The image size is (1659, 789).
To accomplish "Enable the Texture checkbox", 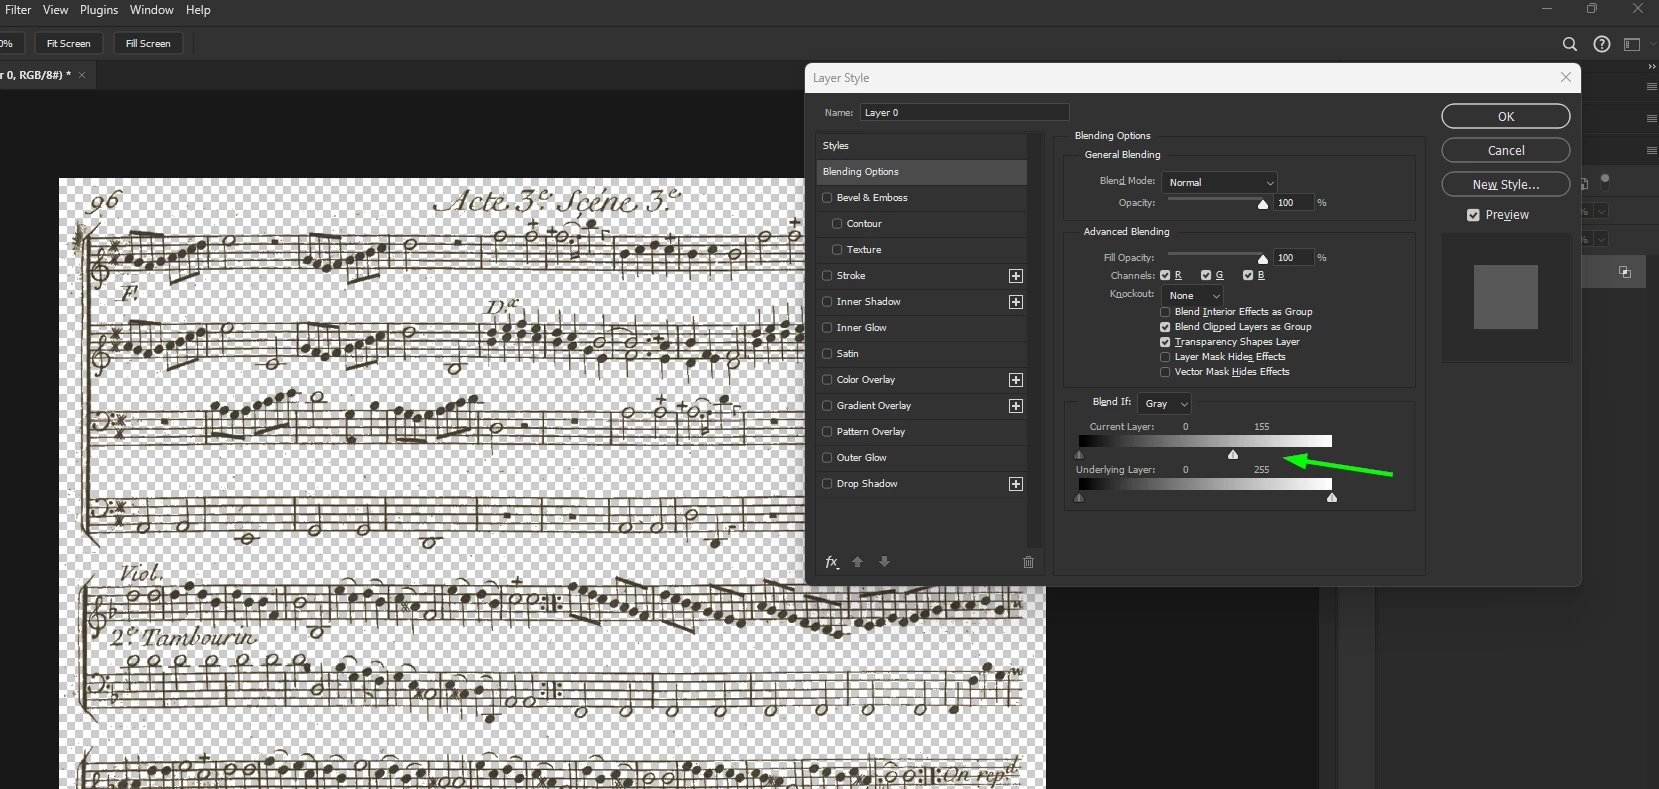I will [x=837, y=250].
